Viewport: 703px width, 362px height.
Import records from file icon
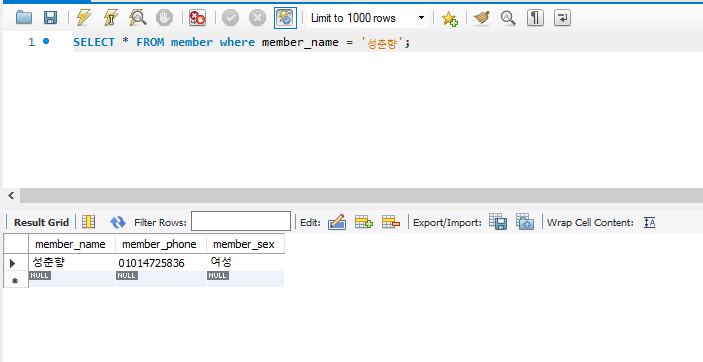pos(525,222)
